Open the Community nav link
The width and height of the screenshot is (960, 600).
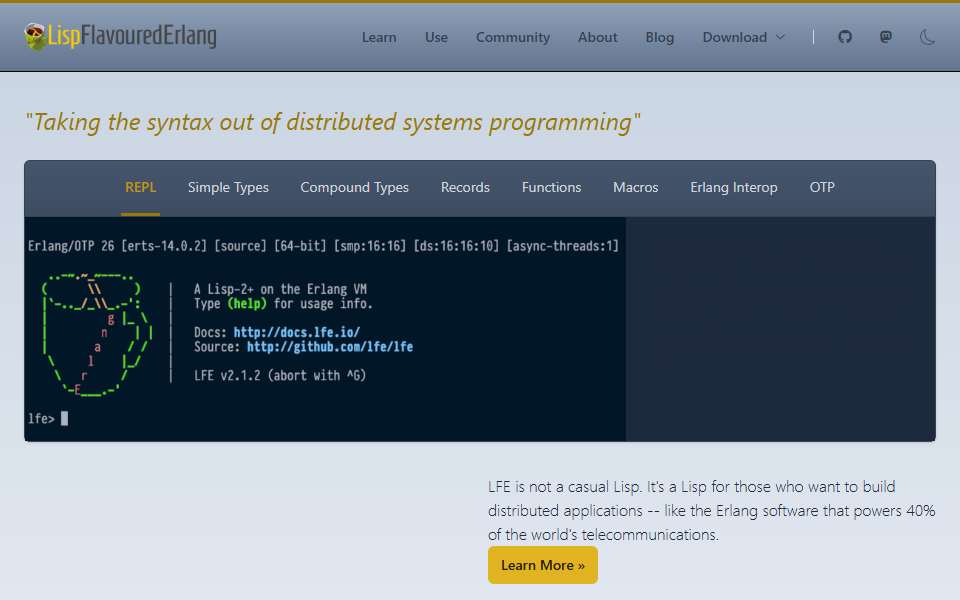pos(513,37)
